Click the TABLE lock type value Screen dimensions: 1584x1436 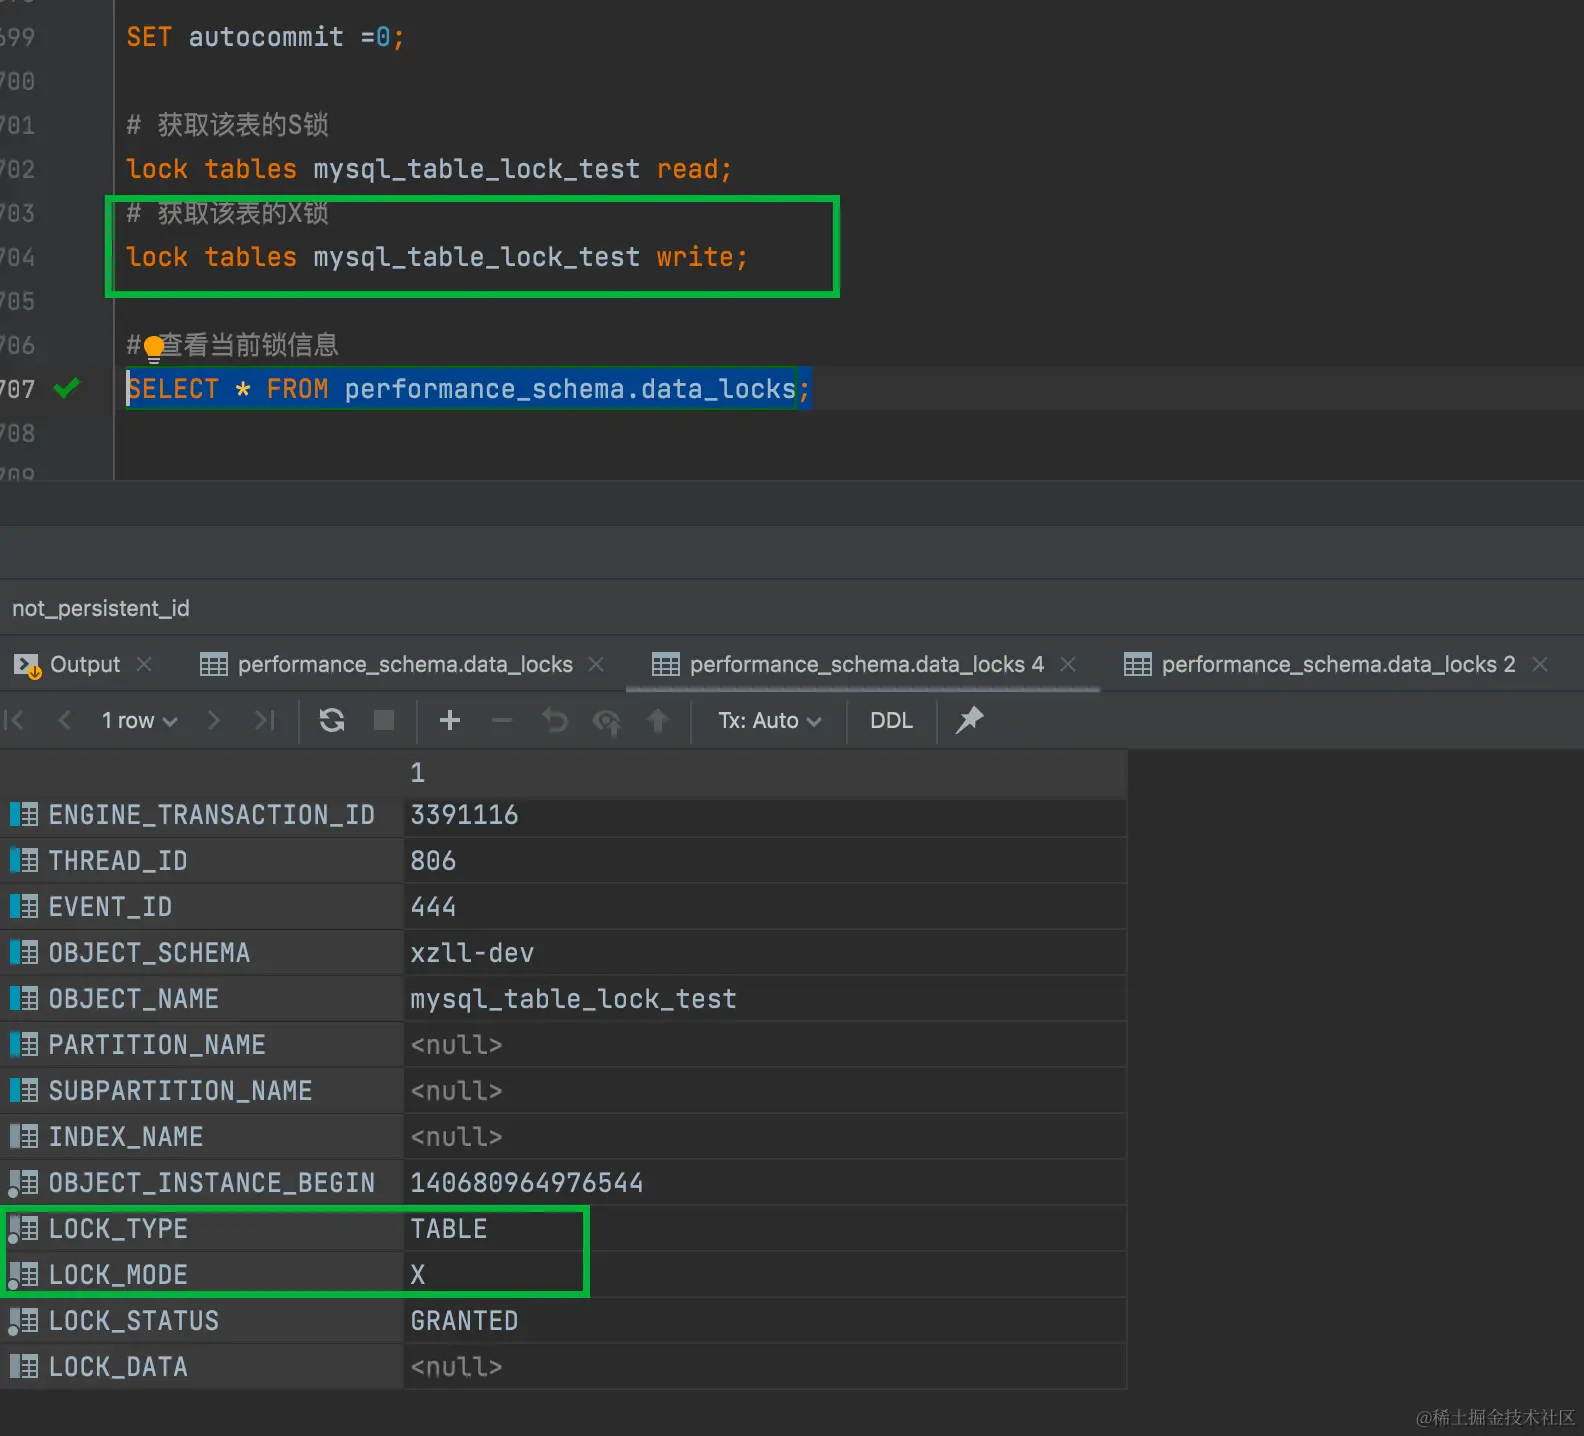tap(765, 1229)
